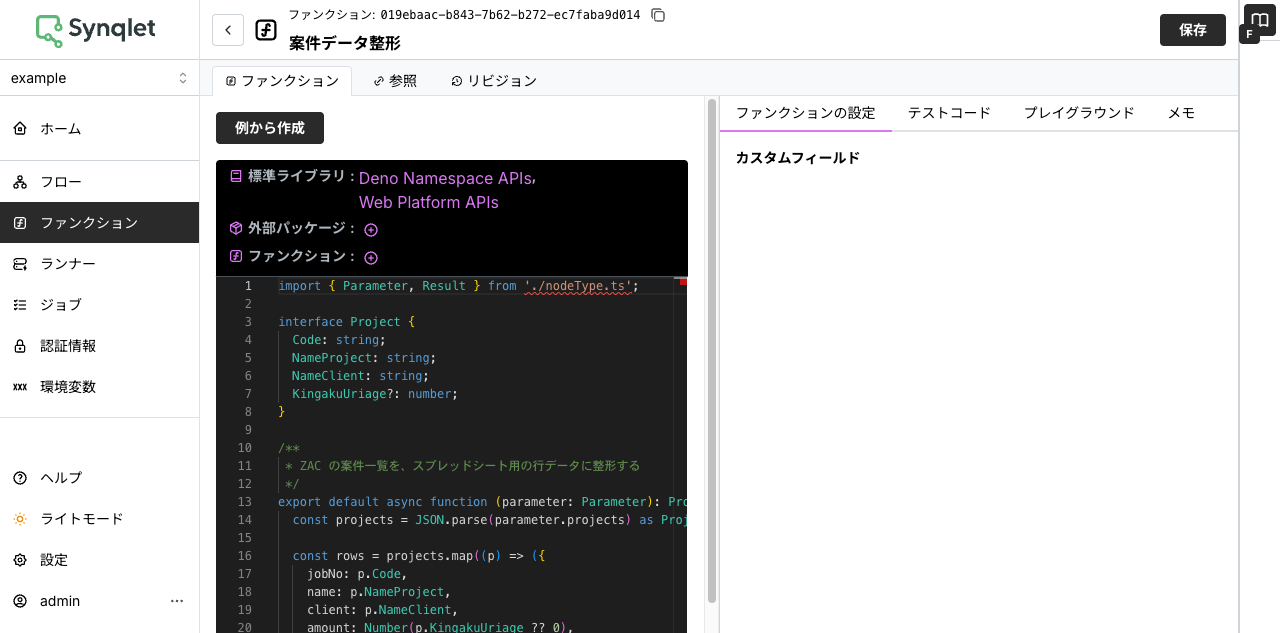Click the vertical scrollbar of editor pane
Screen dimensions: 1280x633
[712, 350]
